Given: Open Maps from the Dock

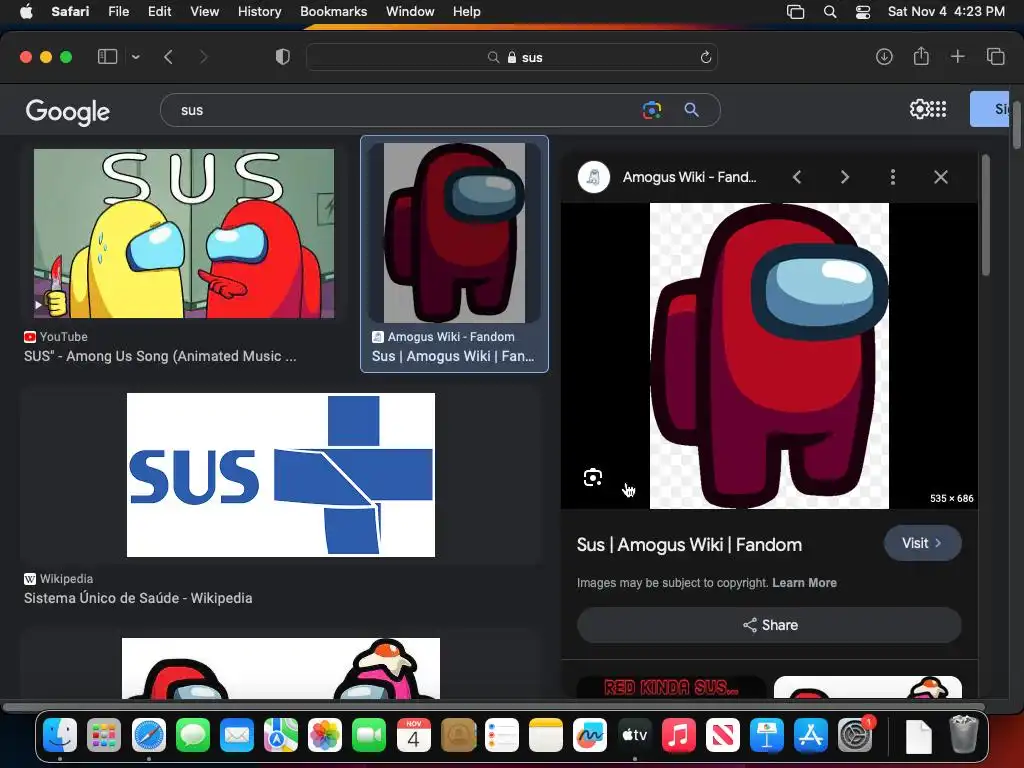Looking at the screenshot, I should [x=281, y=735].
